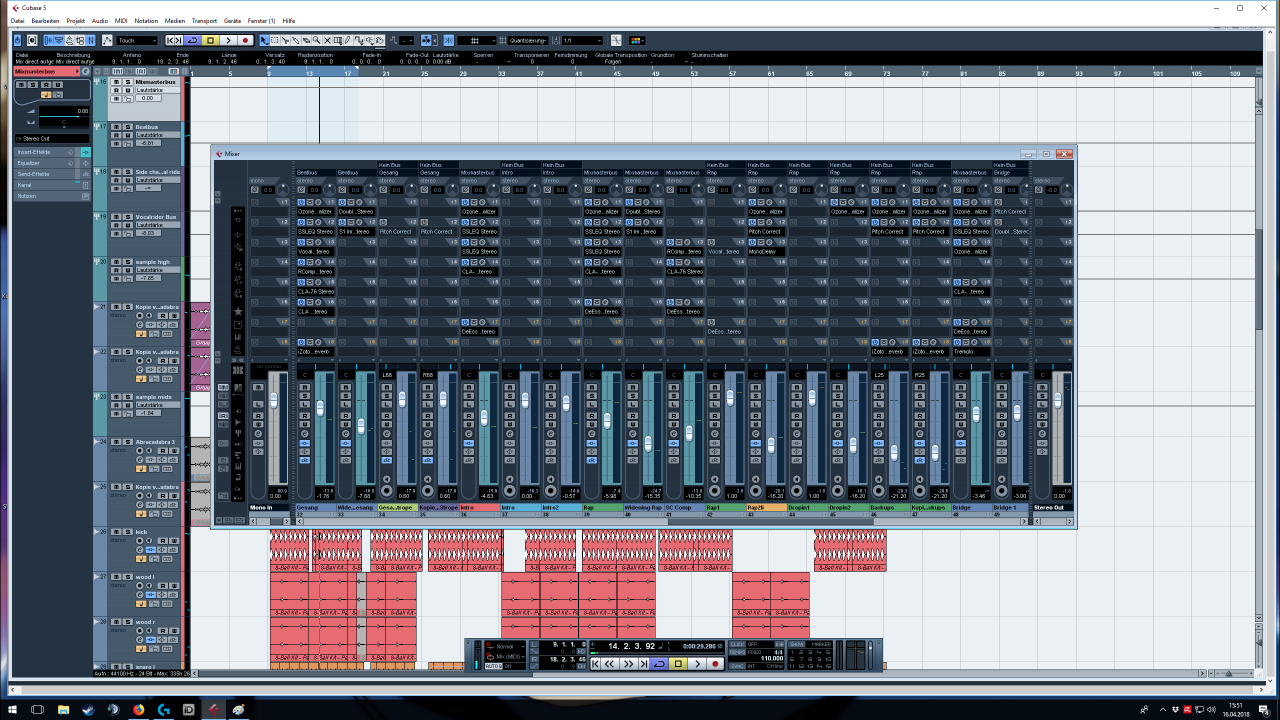Click Stereo Out channel volume fader
The height and width of the screenshot is (720, 1280).
[1058, 400]
